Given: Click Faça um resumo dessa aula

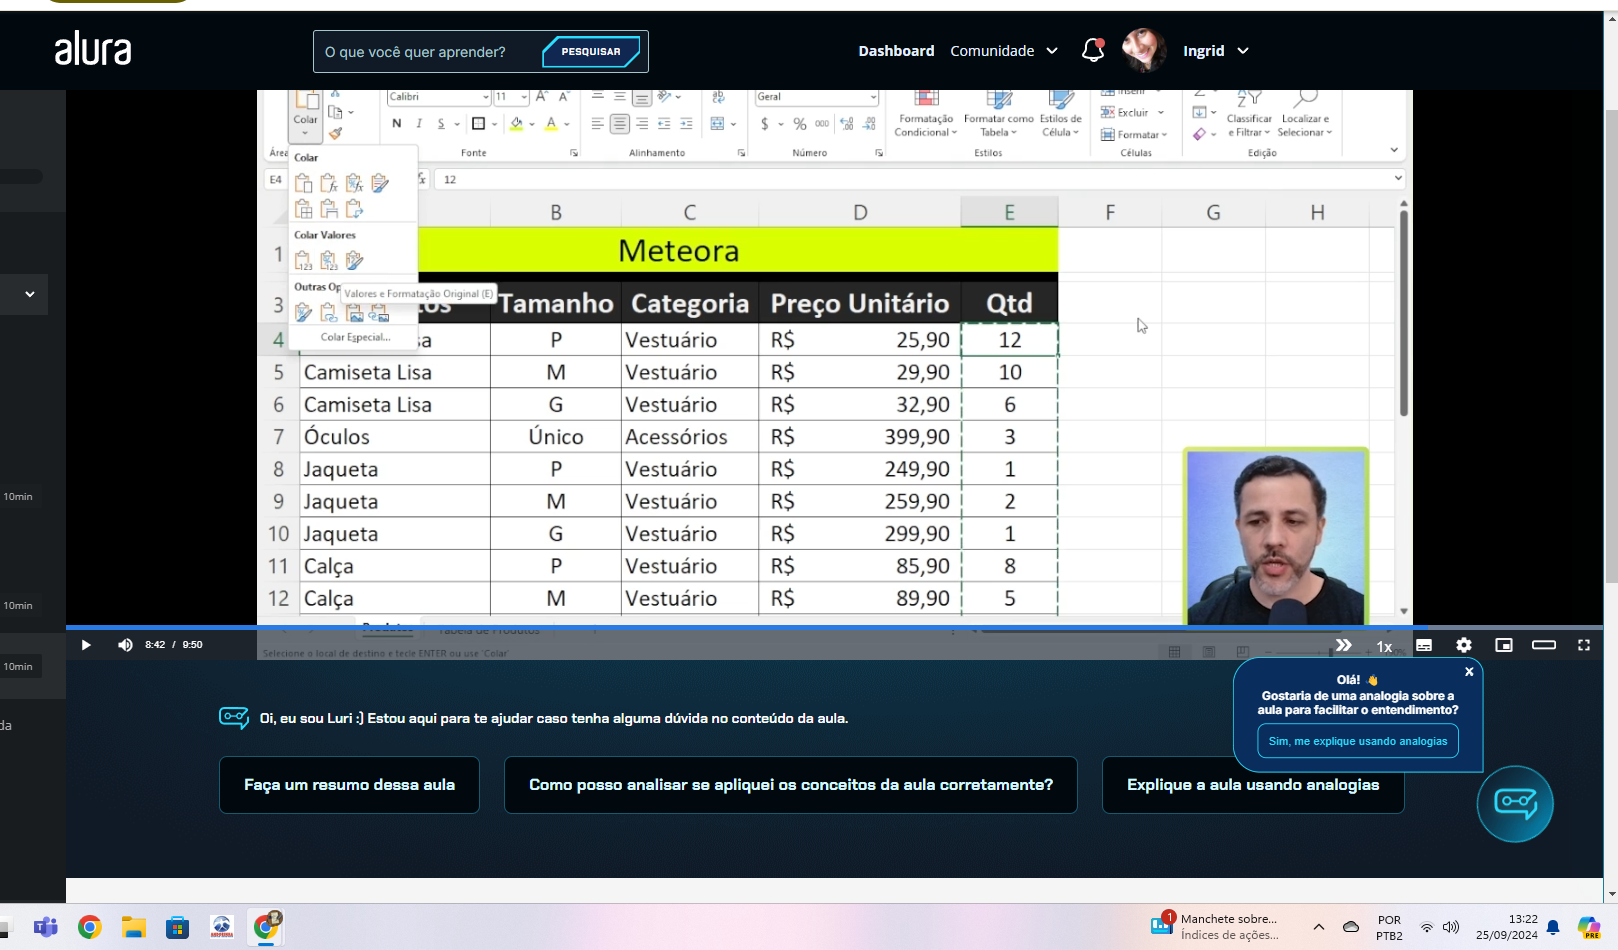Looking at the screenshot, I should 349,785.
